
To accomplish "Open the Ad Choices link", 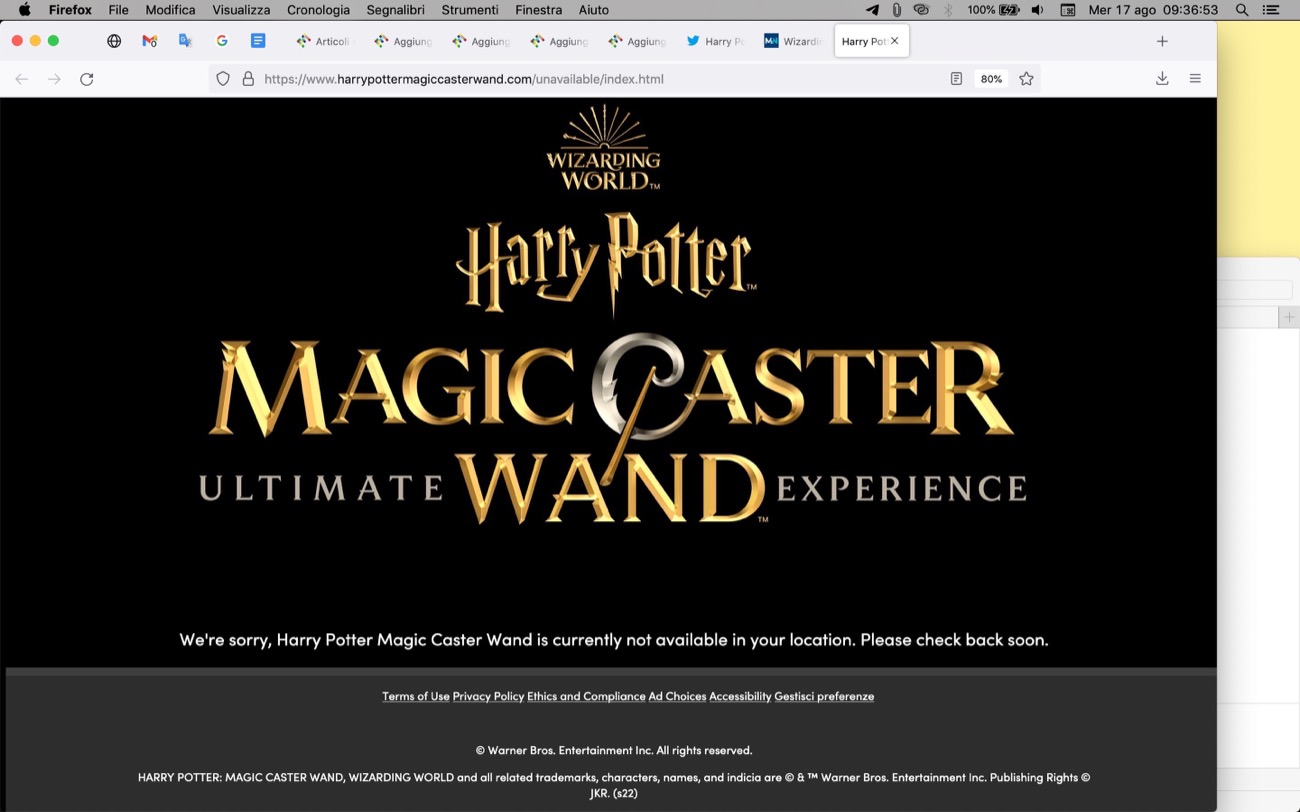I will 677,696.
